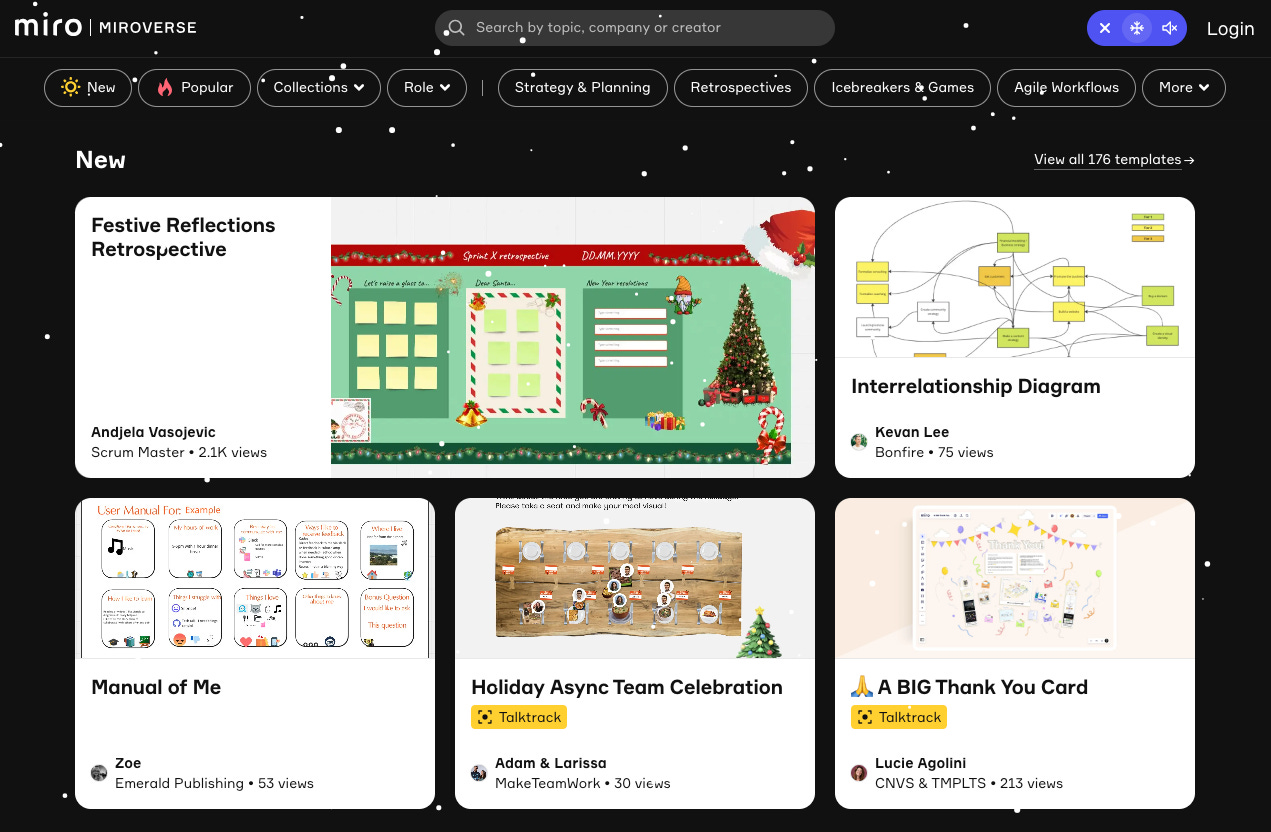Open Manual of Me title

pos(156,687)
